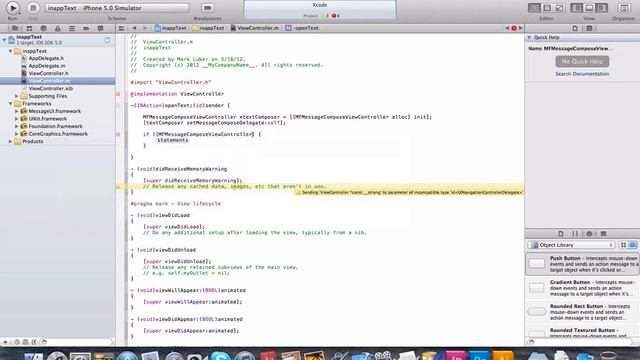640x360 pixels.
Task: Click the warning message about incompatible type
Action: [x=409, y=192]
